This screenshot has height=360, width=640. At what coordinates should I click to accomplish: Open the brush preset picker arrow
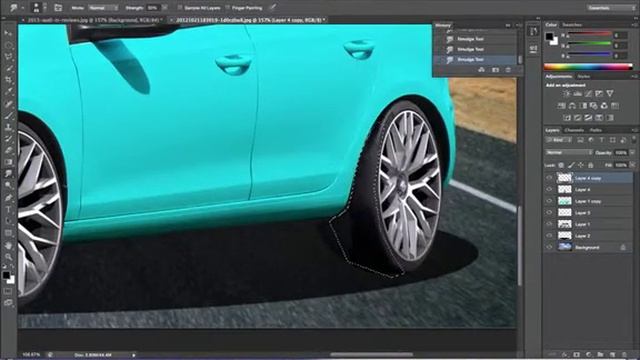(45, 7)
